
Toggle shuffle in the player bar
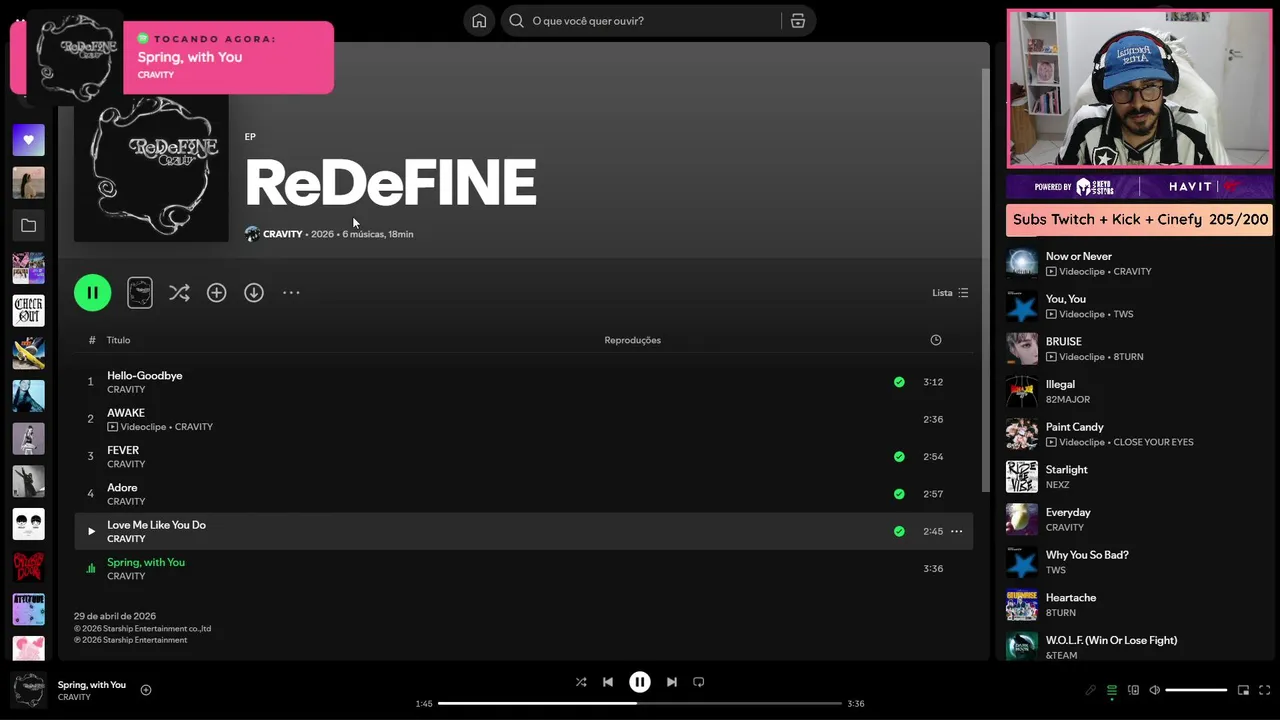click(x=581, y=682)
